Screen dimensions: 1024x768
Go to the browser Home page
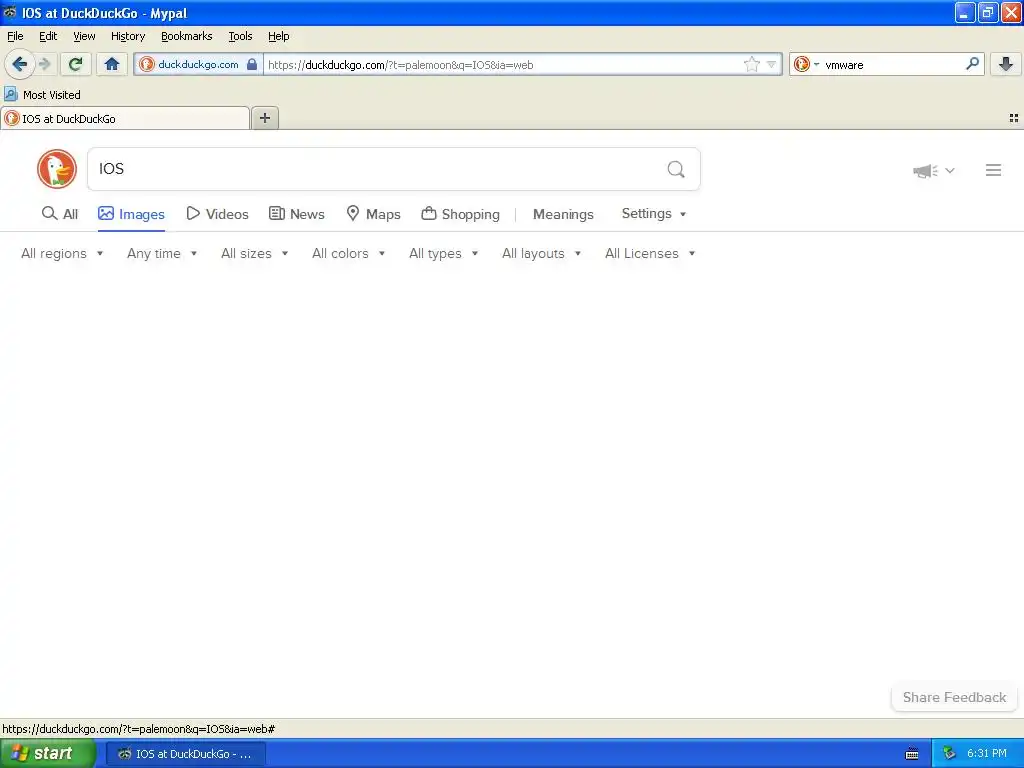tap(112, 64)
